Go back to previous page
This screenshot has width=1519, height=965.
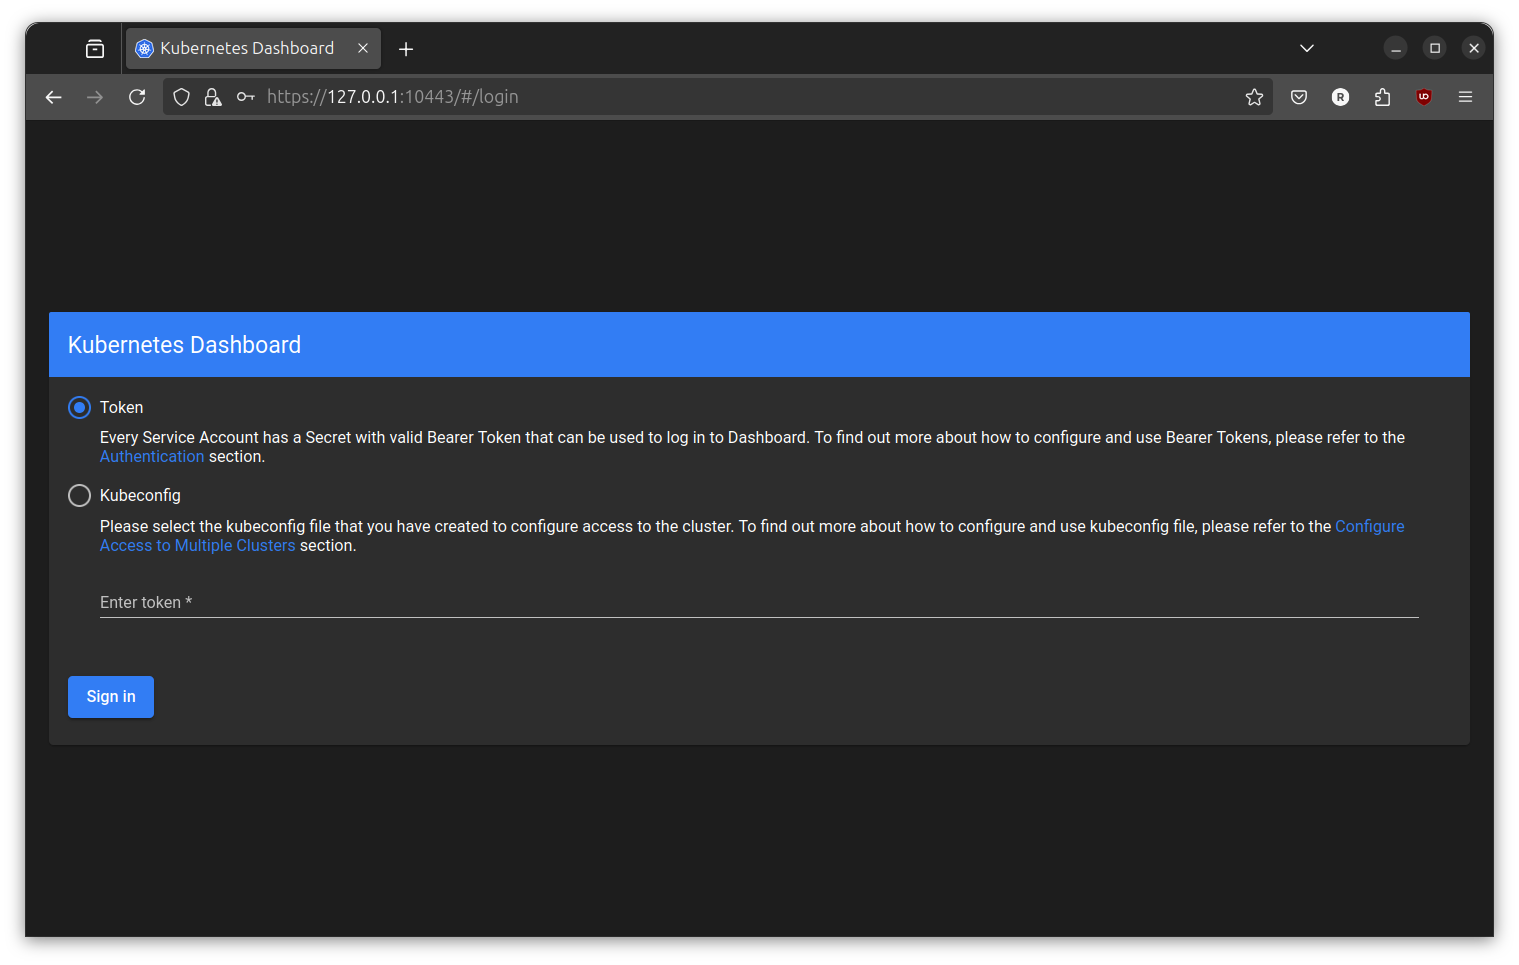(x=54, y=97)
